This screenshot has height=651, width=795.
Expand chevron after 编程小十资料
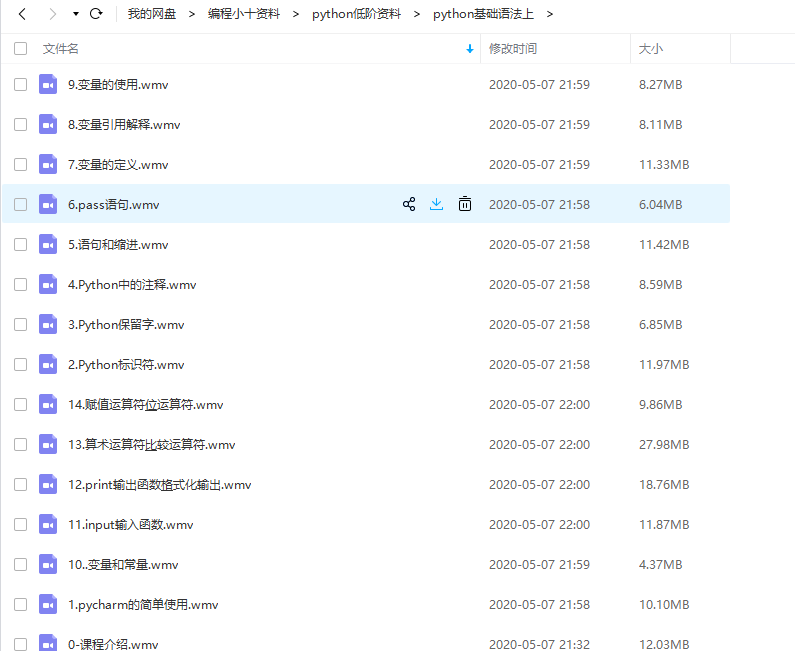(x=296, y=14)
